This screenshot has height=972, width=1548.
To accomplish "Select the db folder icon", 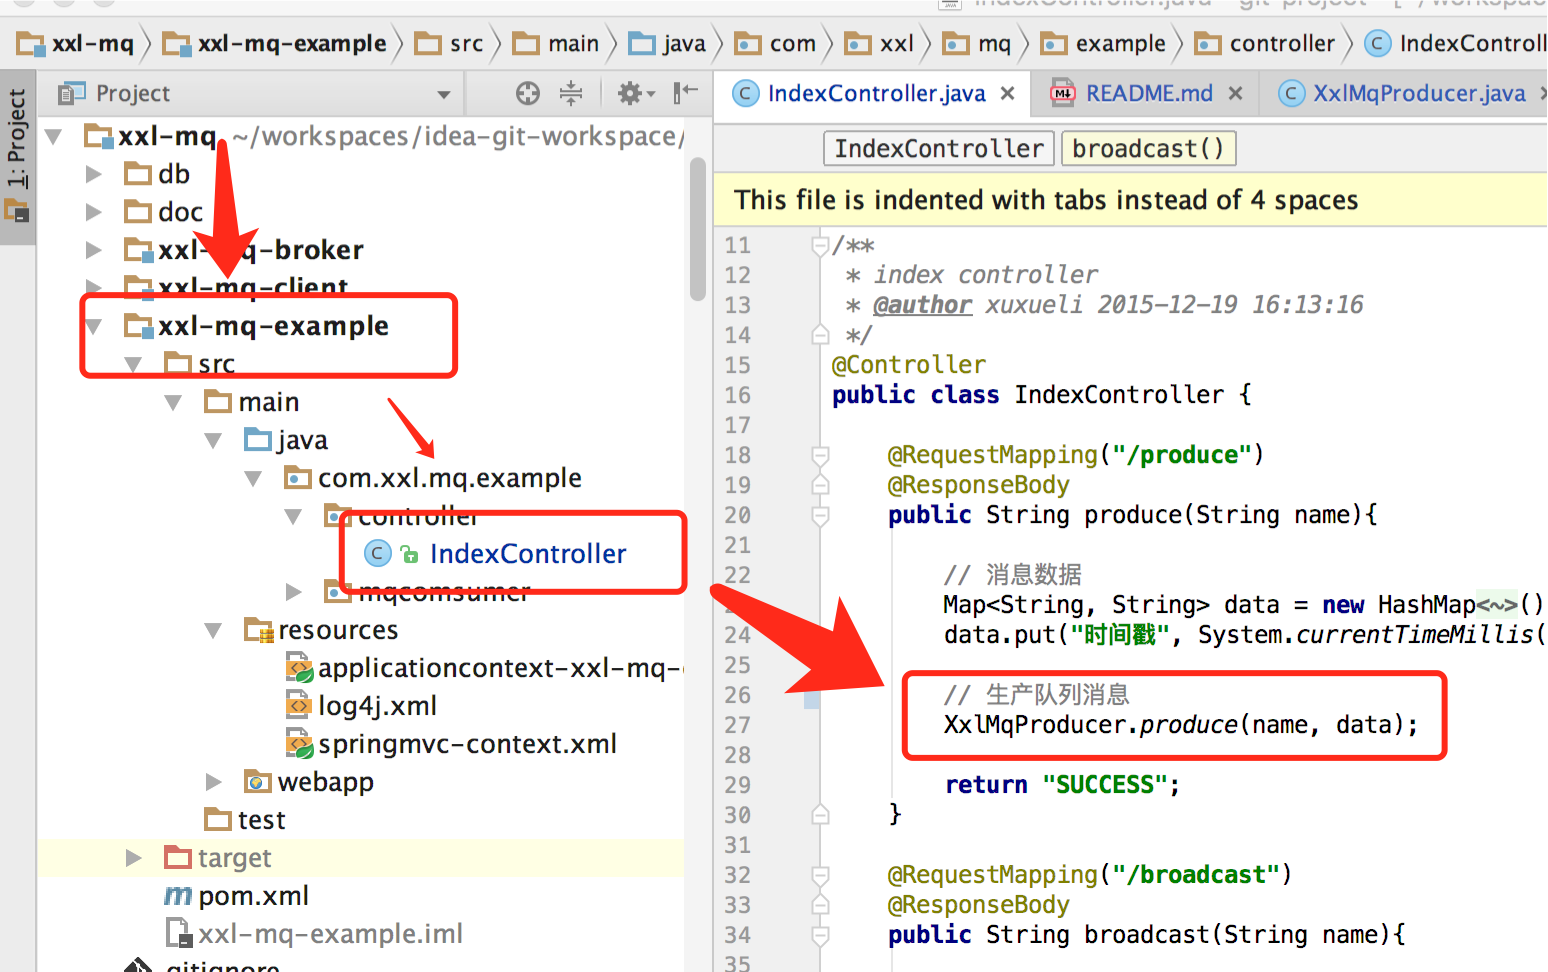I will pos(138,174).
